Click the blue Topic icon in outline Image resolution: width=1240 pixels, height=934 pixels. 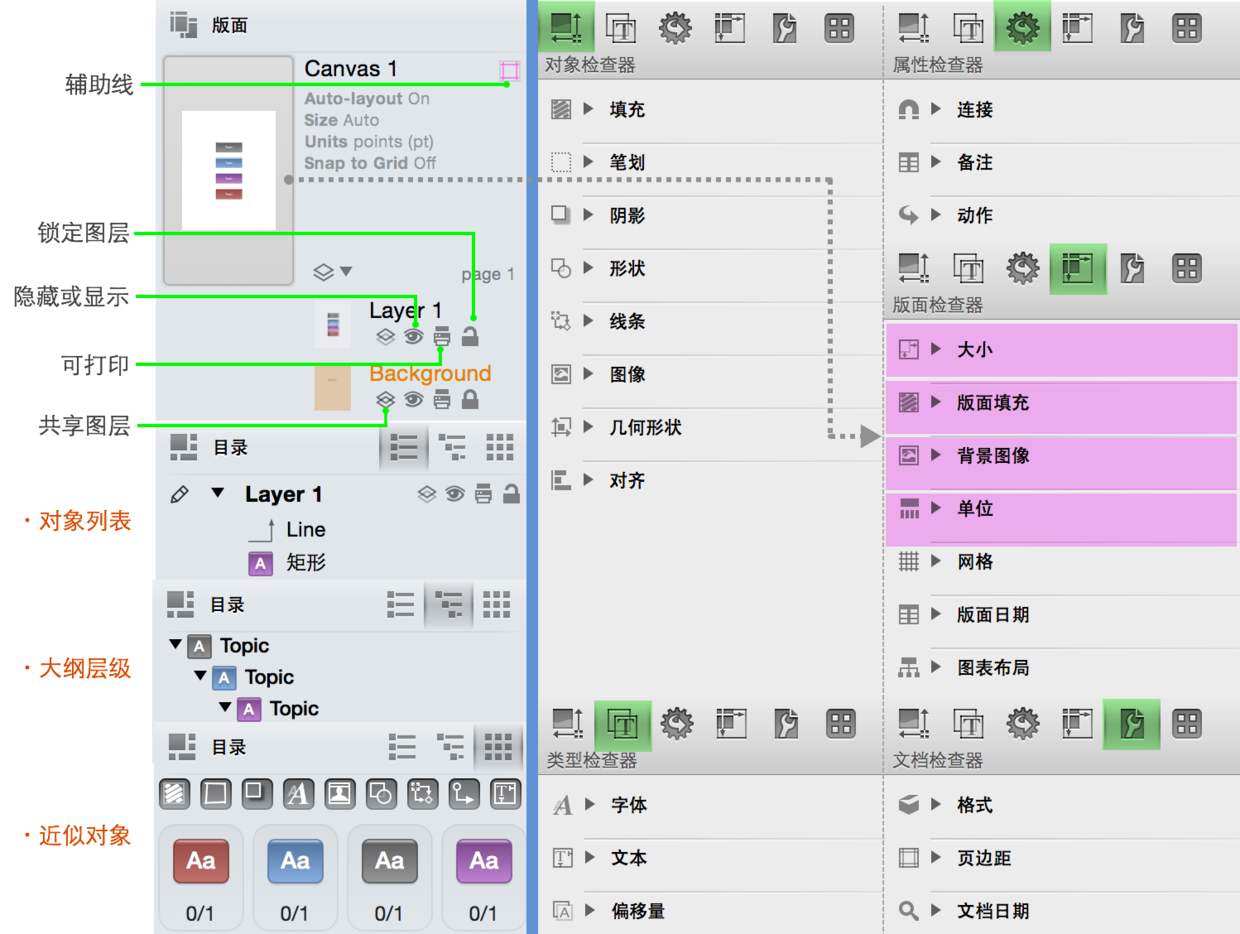pyautogui.click(x=224, y=678)
